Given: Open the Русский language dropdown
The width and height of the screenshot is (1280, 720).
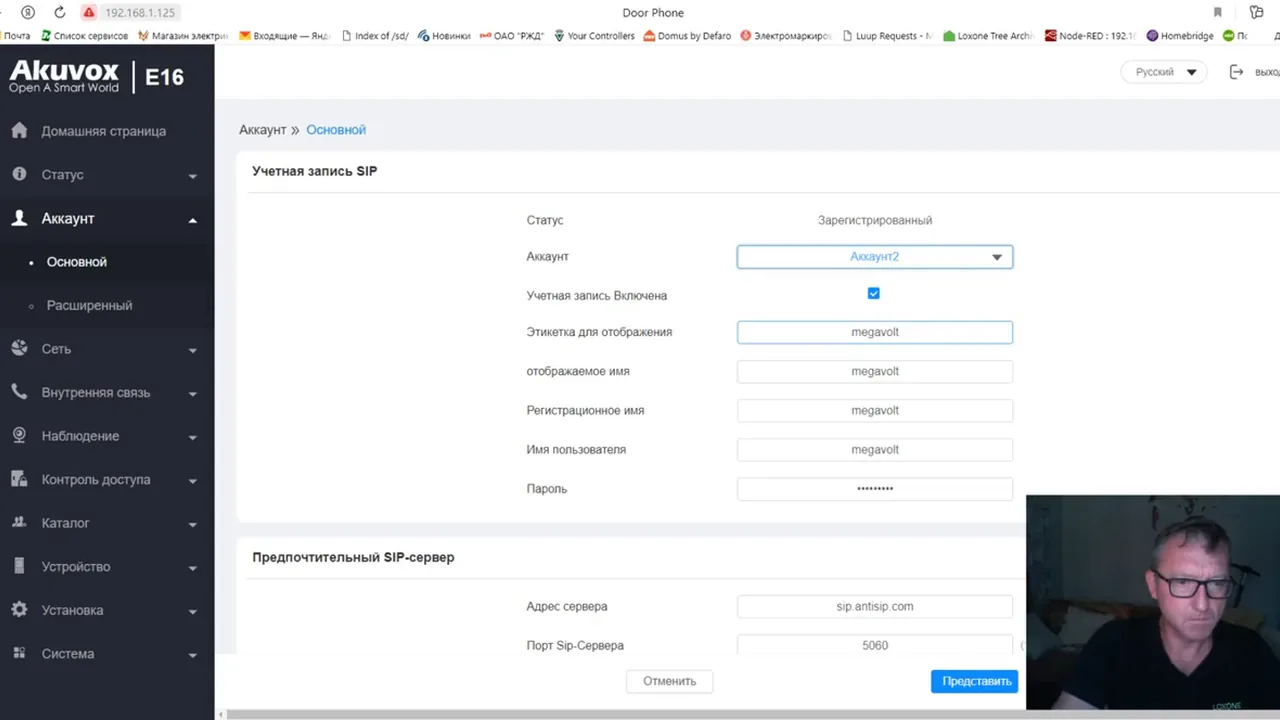Looking at the screenshot, I should pyautogui.click(x=1165, y=72).
